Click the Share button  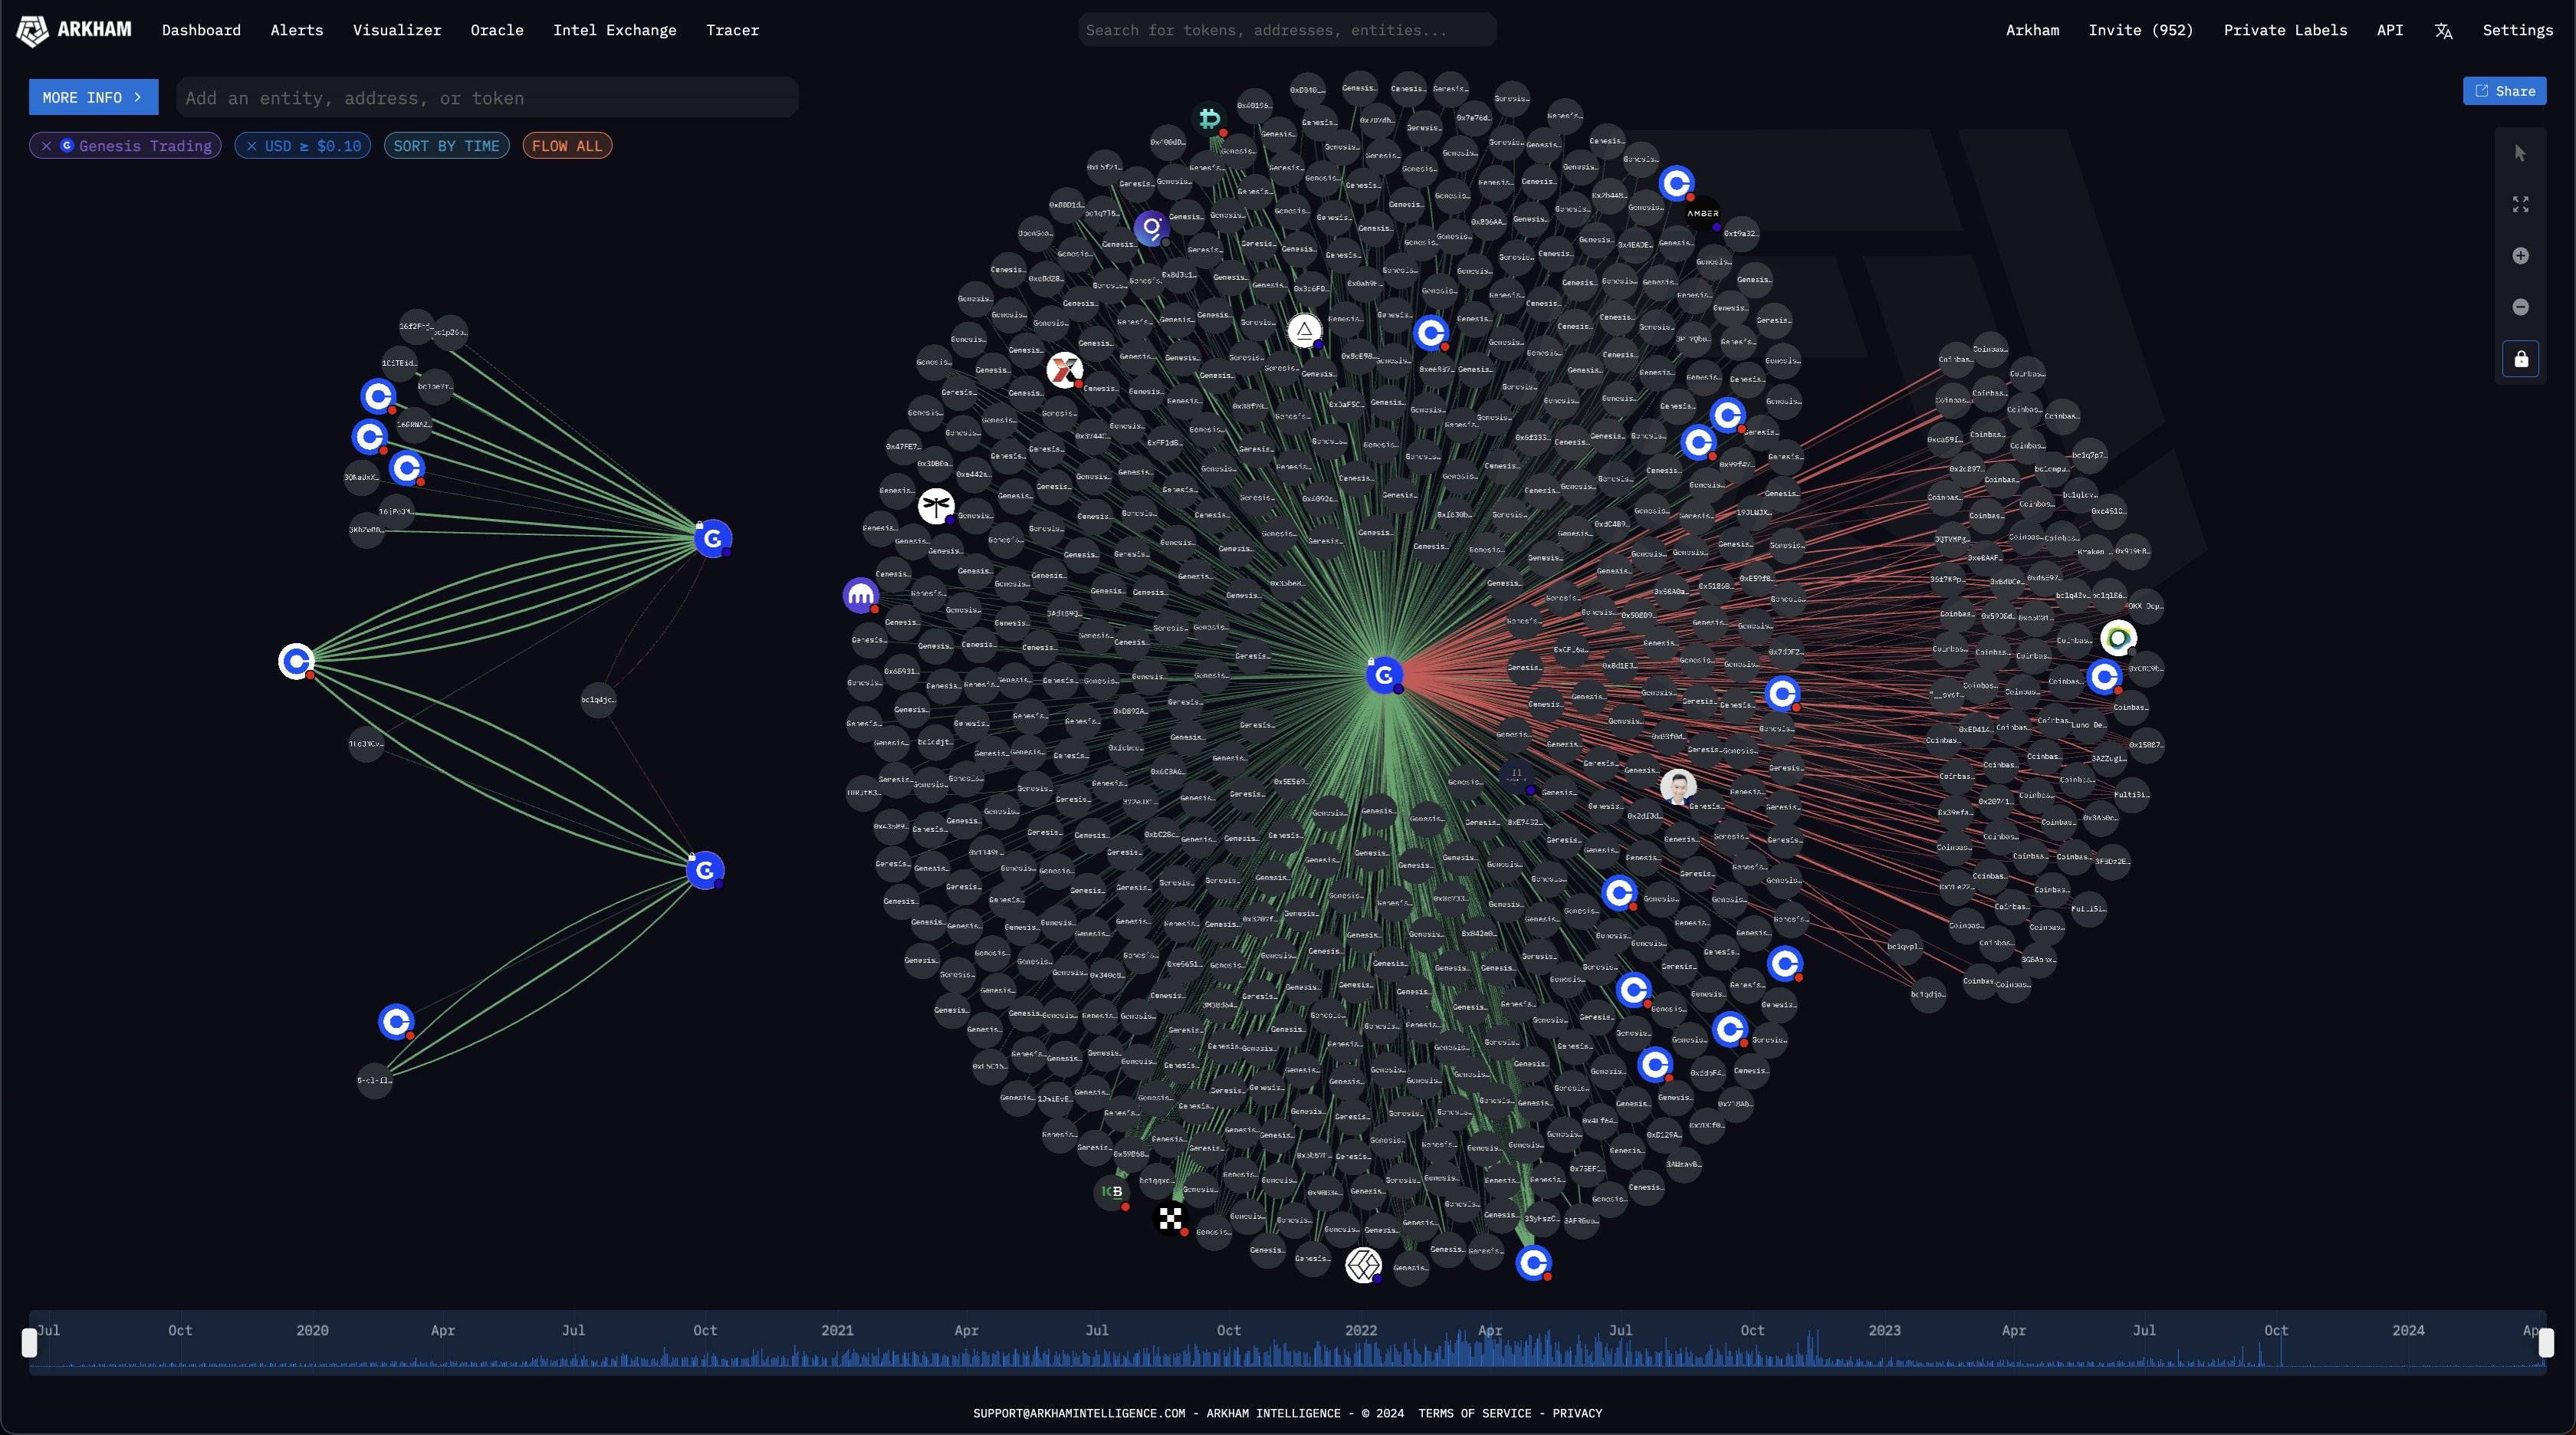pos(2504,91)
